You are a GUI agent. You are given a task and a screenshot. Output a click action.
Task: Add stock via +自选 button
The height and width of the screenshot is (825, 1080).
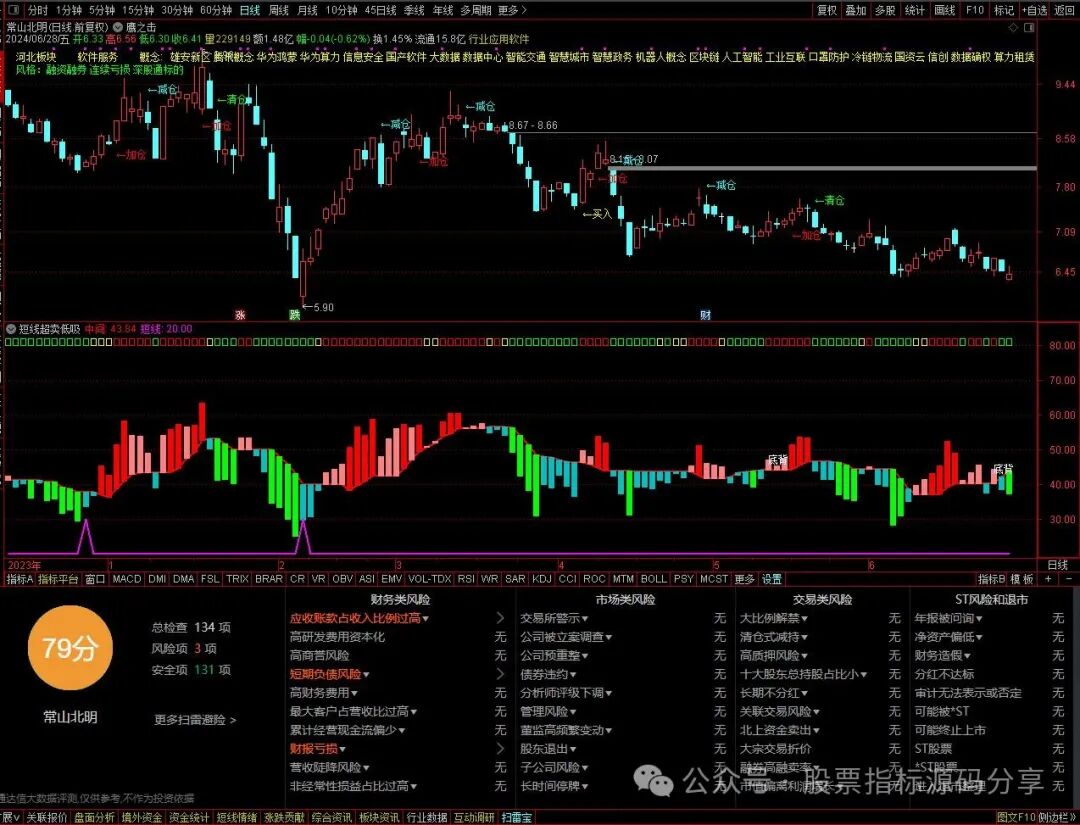(x=1034, y=10)
